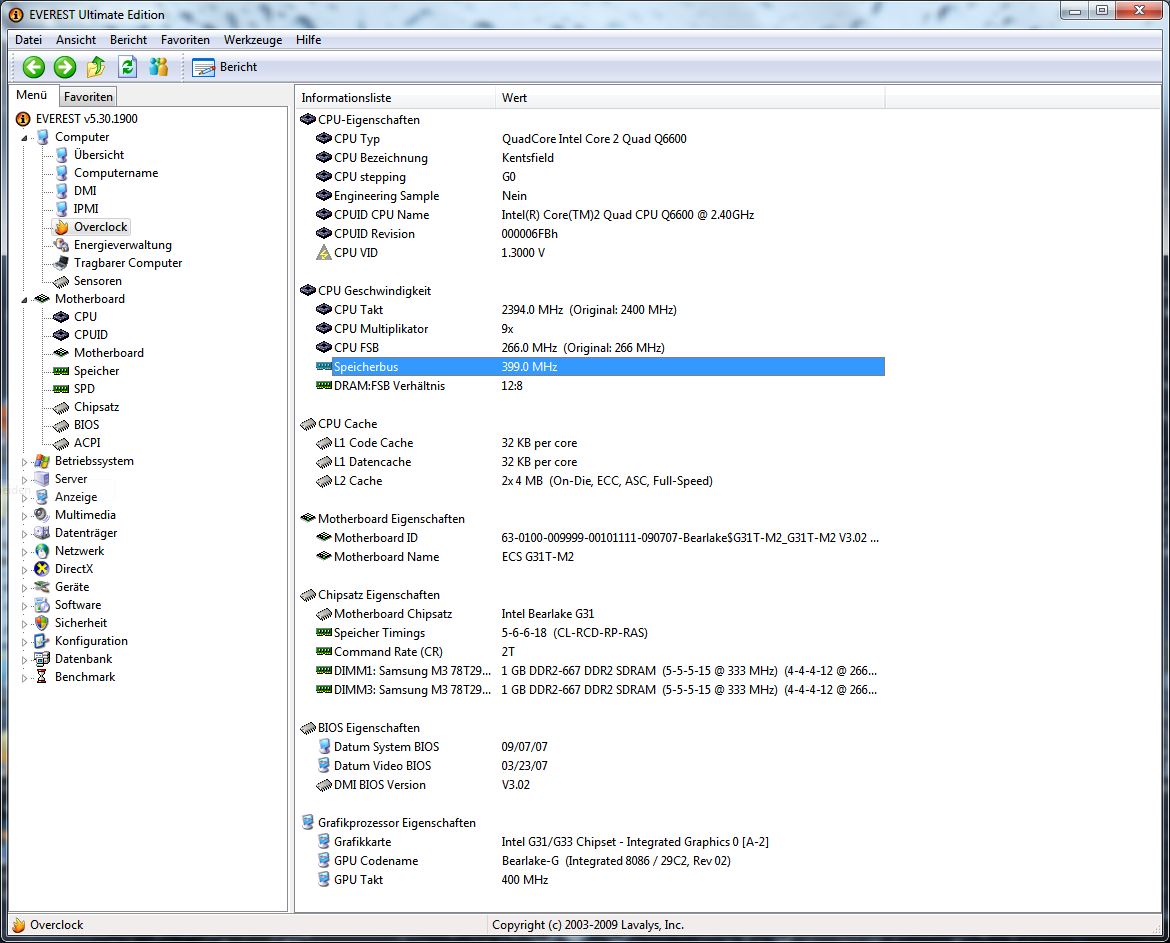The height and width of the screenshot is (943, 1170).
Task: Select the Computername tree item
Action: (x=116, y=172)
